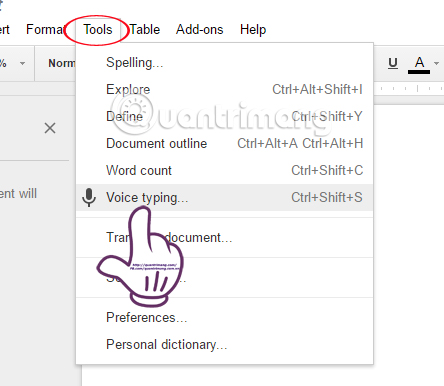444x386 pixels.
Task: Open the text color picker
Action: click(419, 64)
